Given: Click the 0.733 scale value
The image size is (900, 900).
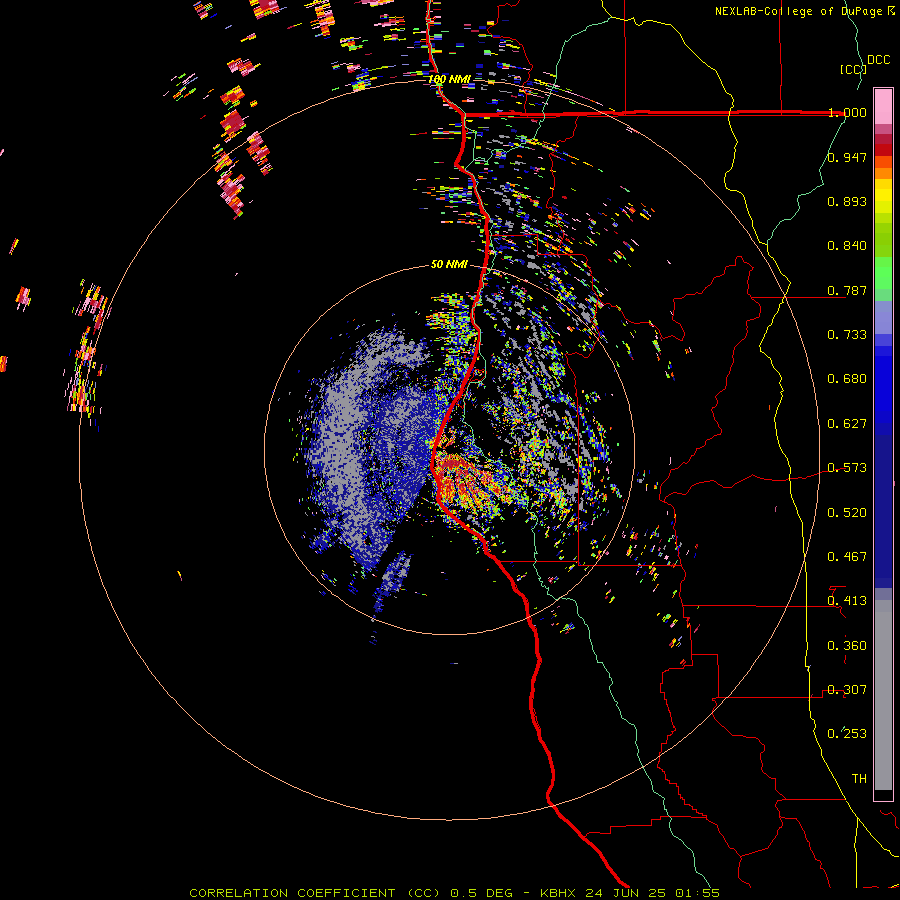Looking at the screenshot, I should pos(847,335).
